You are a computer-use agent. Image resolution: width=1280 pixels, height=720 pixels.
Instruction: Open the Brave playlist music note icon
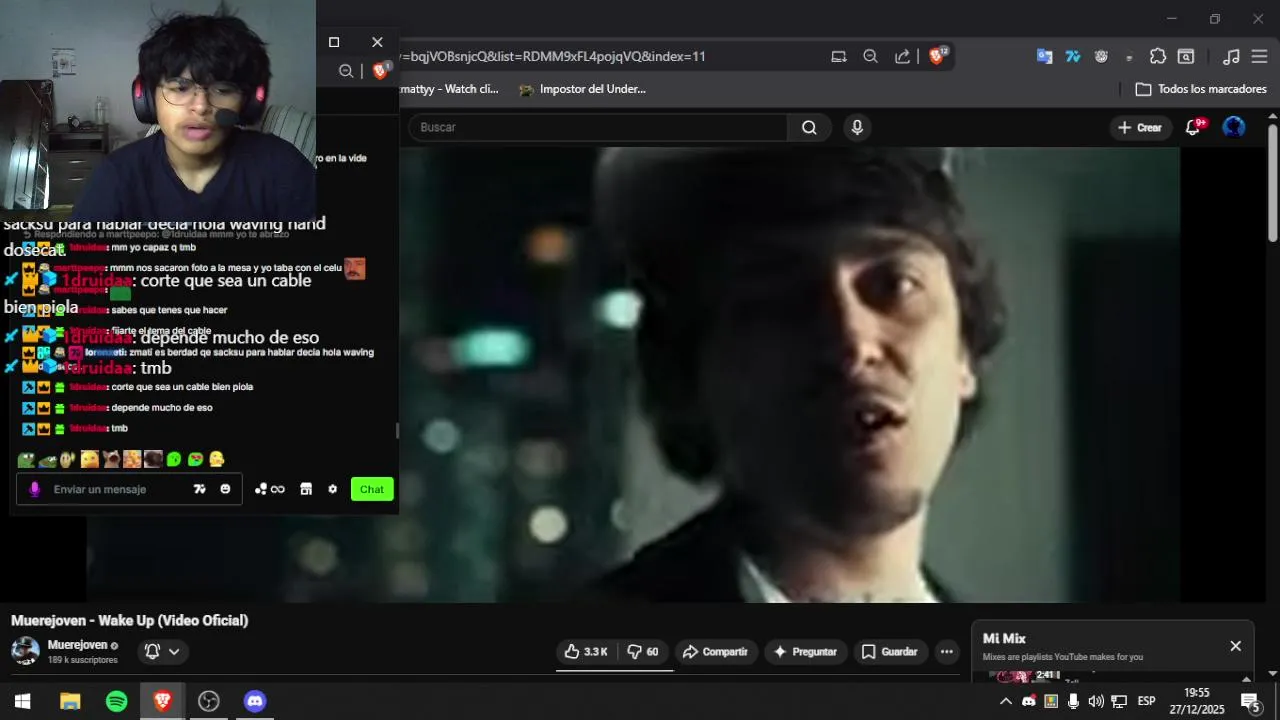(1231, 56)
